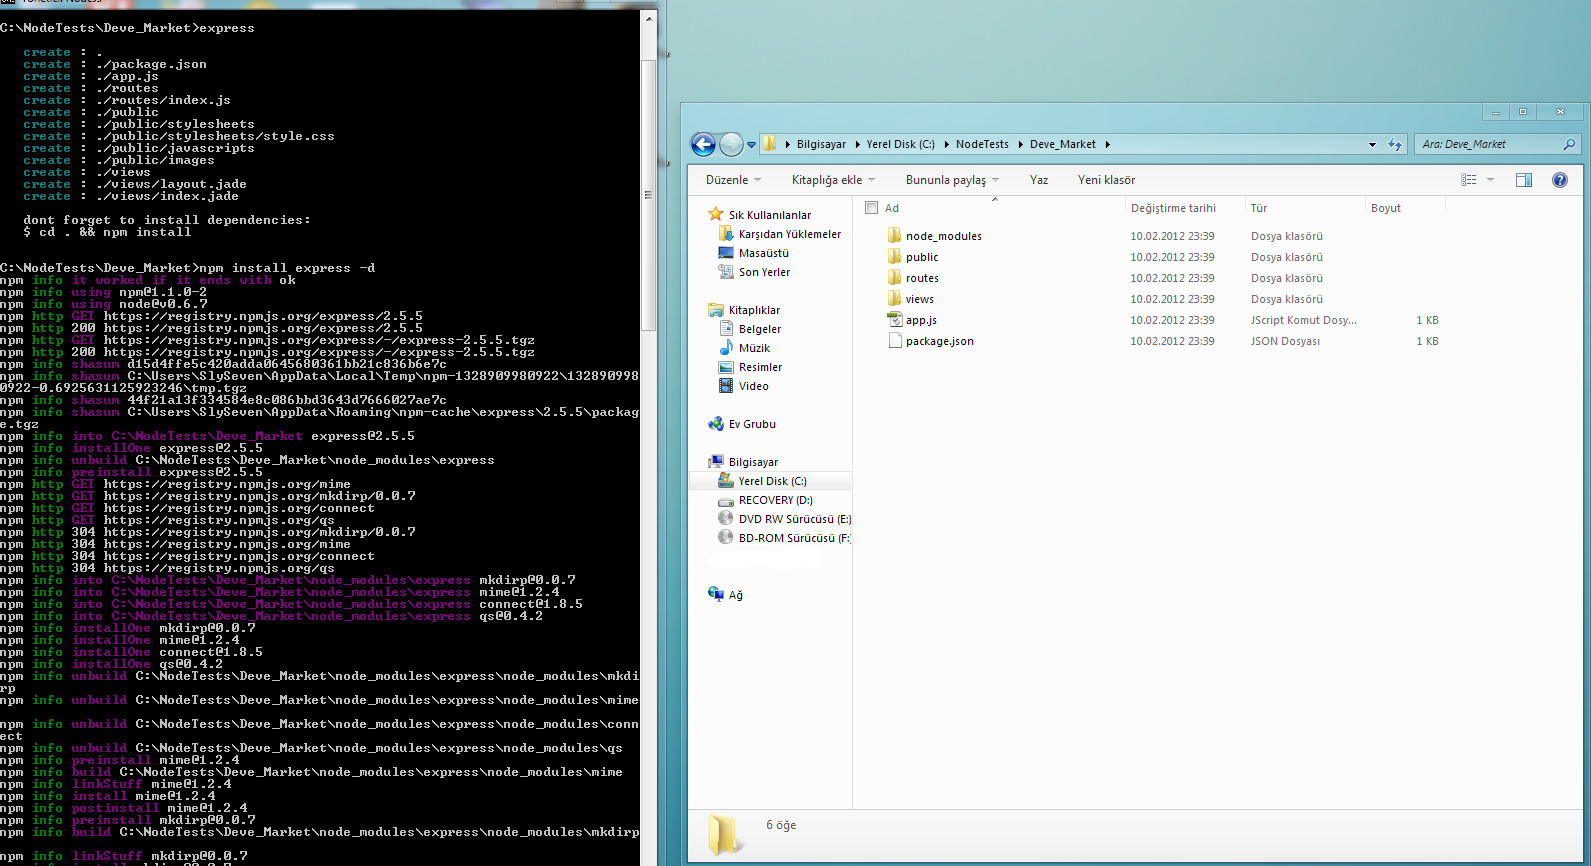The width and height of the screenshot is (1591, 866).
Task: Toggle the select-all checkbox in header
Action: click(871, 208)
